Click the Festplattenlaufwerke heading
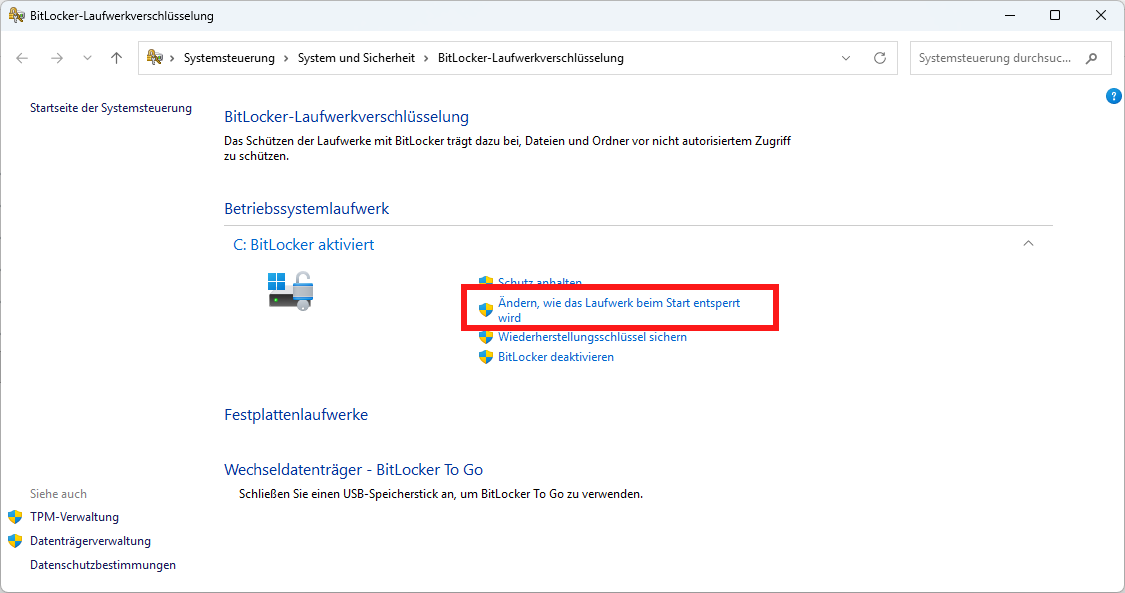 [x=296, y=414]
